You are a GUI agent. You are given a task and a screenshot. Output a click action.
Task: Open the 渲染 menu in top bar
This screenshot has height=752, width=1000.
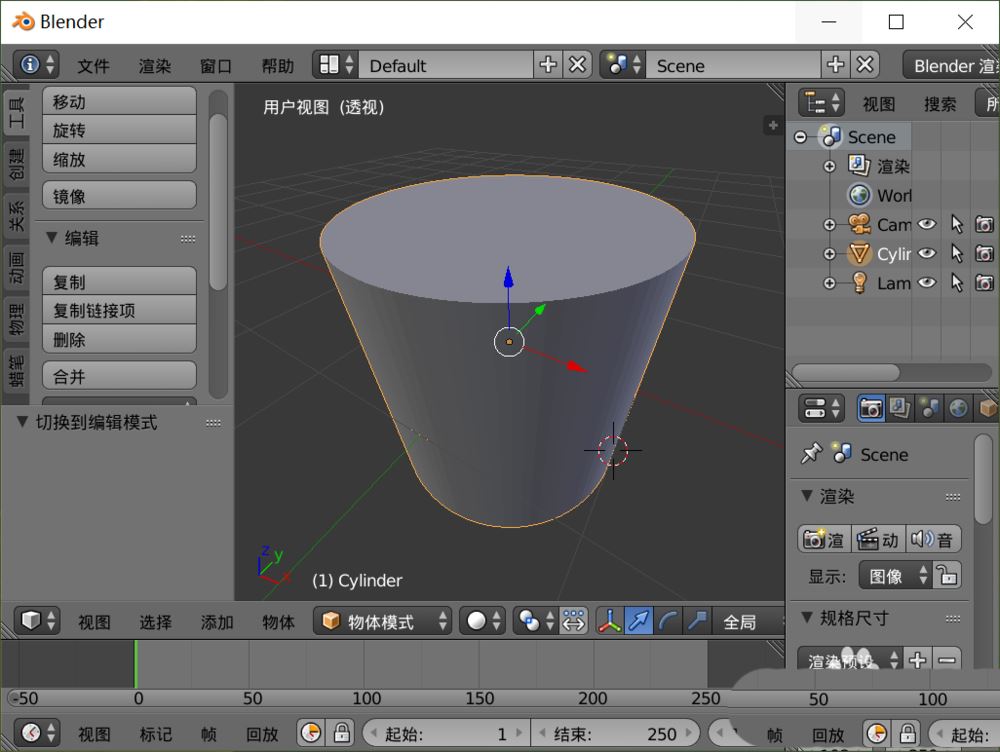tap(154, 65)
